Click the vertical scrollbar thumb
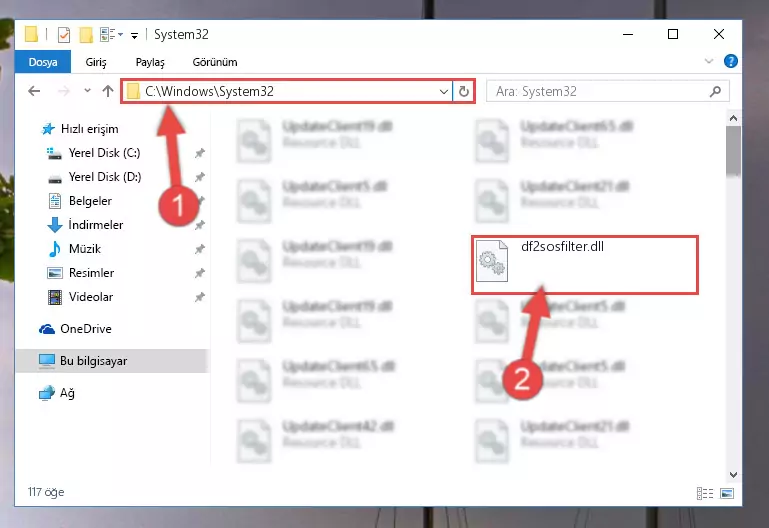This screenshot has width=769, height=528. click(x=733, y=150)
